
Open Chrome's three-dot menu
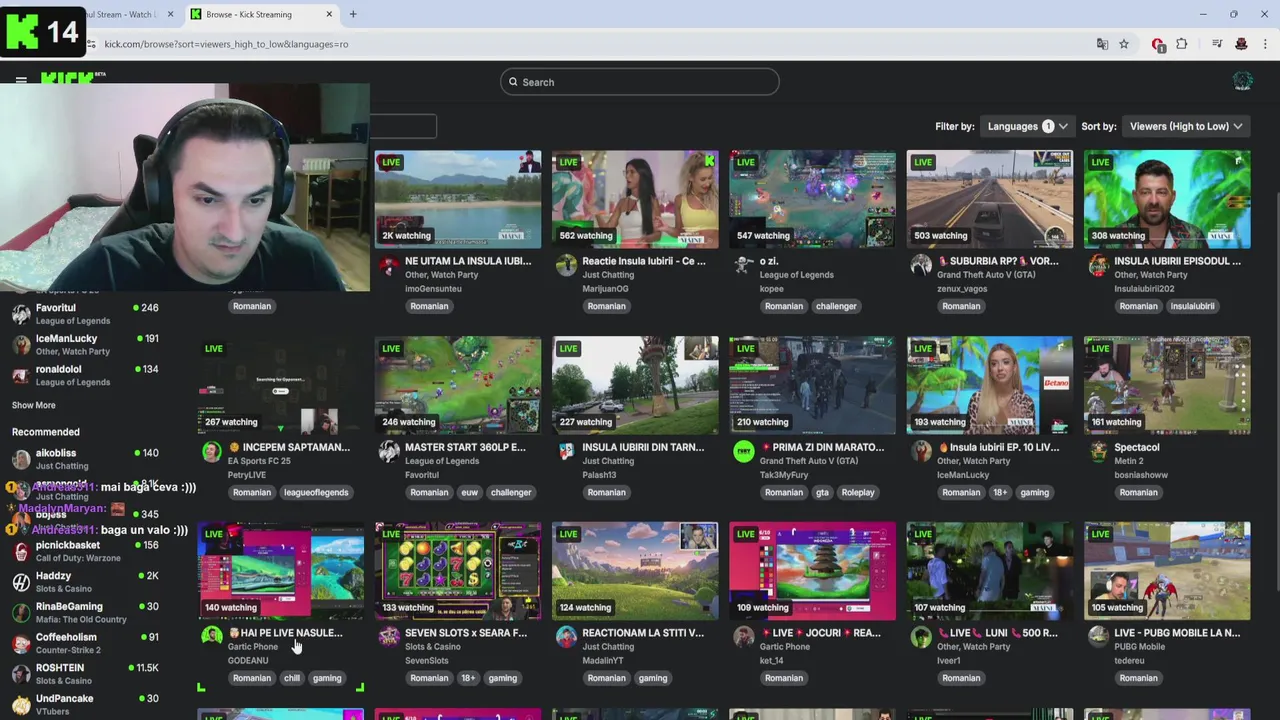(1266, 44)
